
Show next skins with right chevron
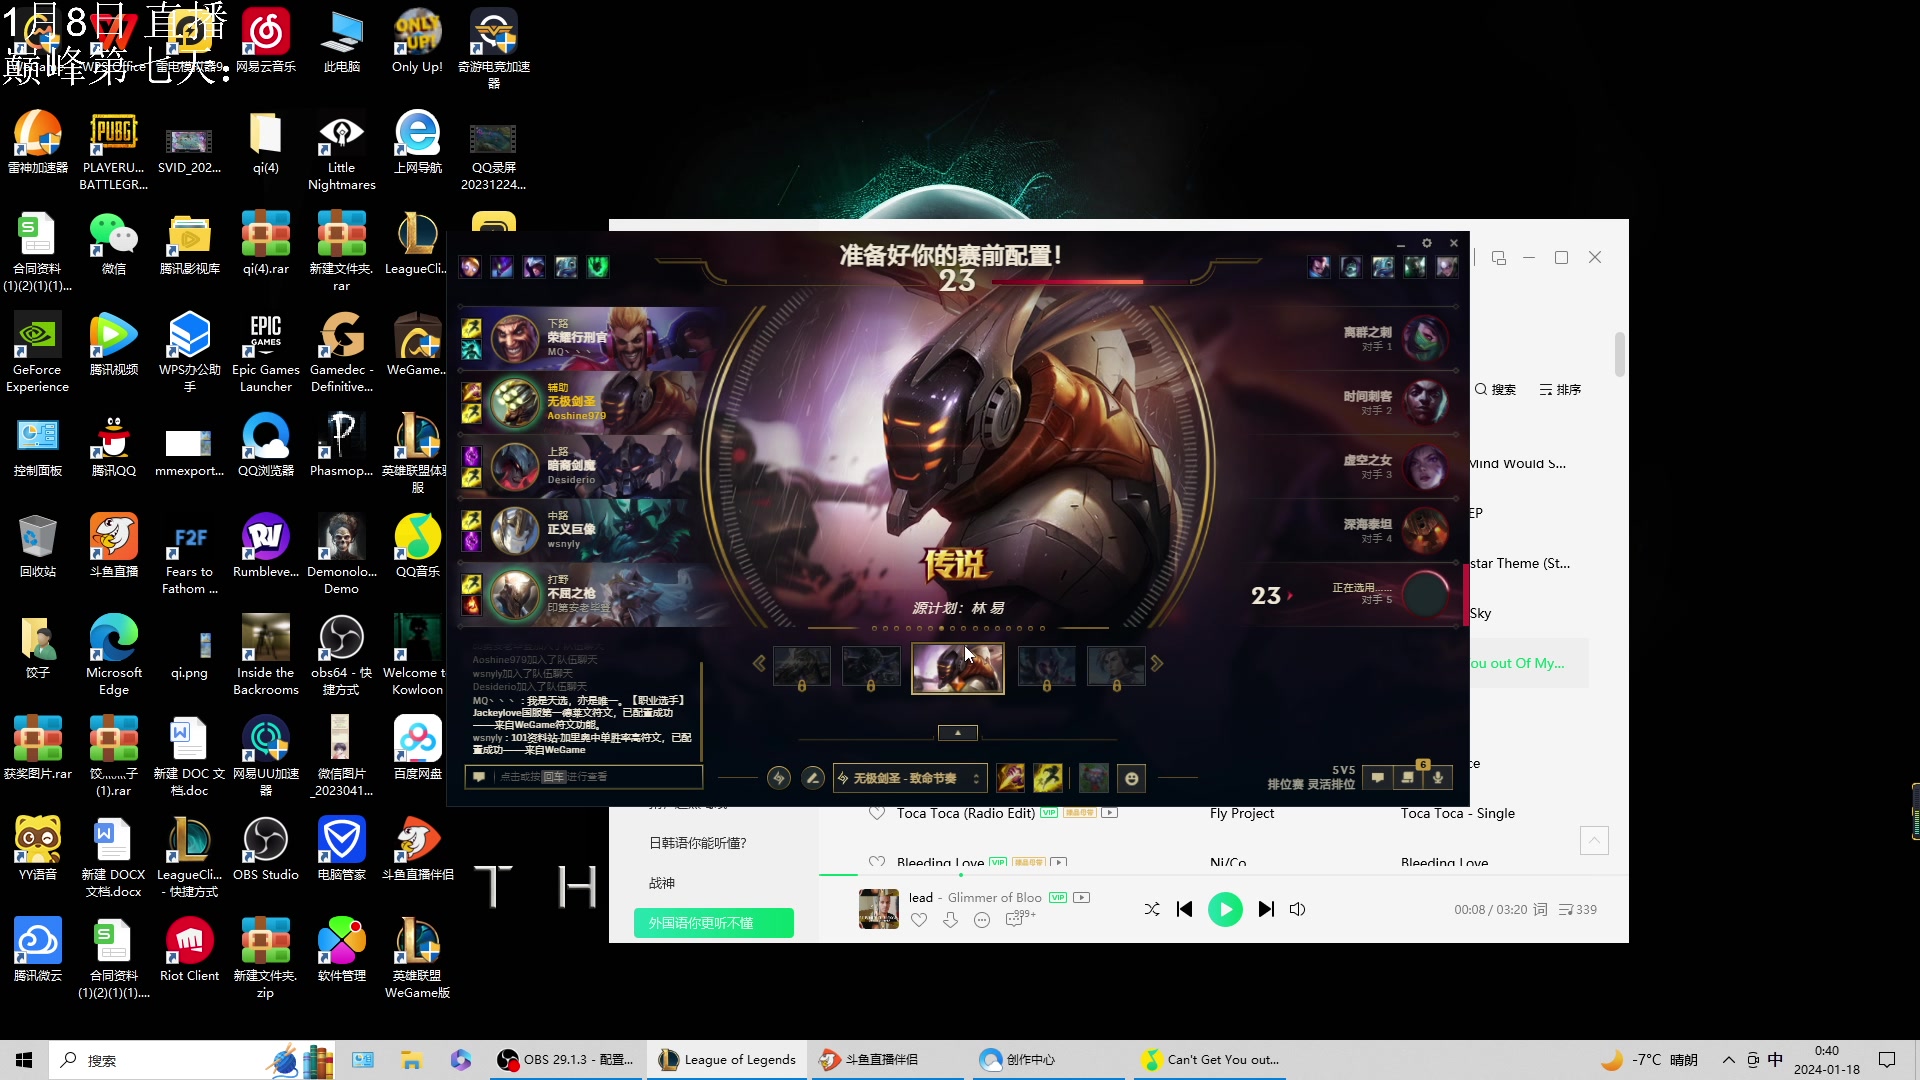1157,663
